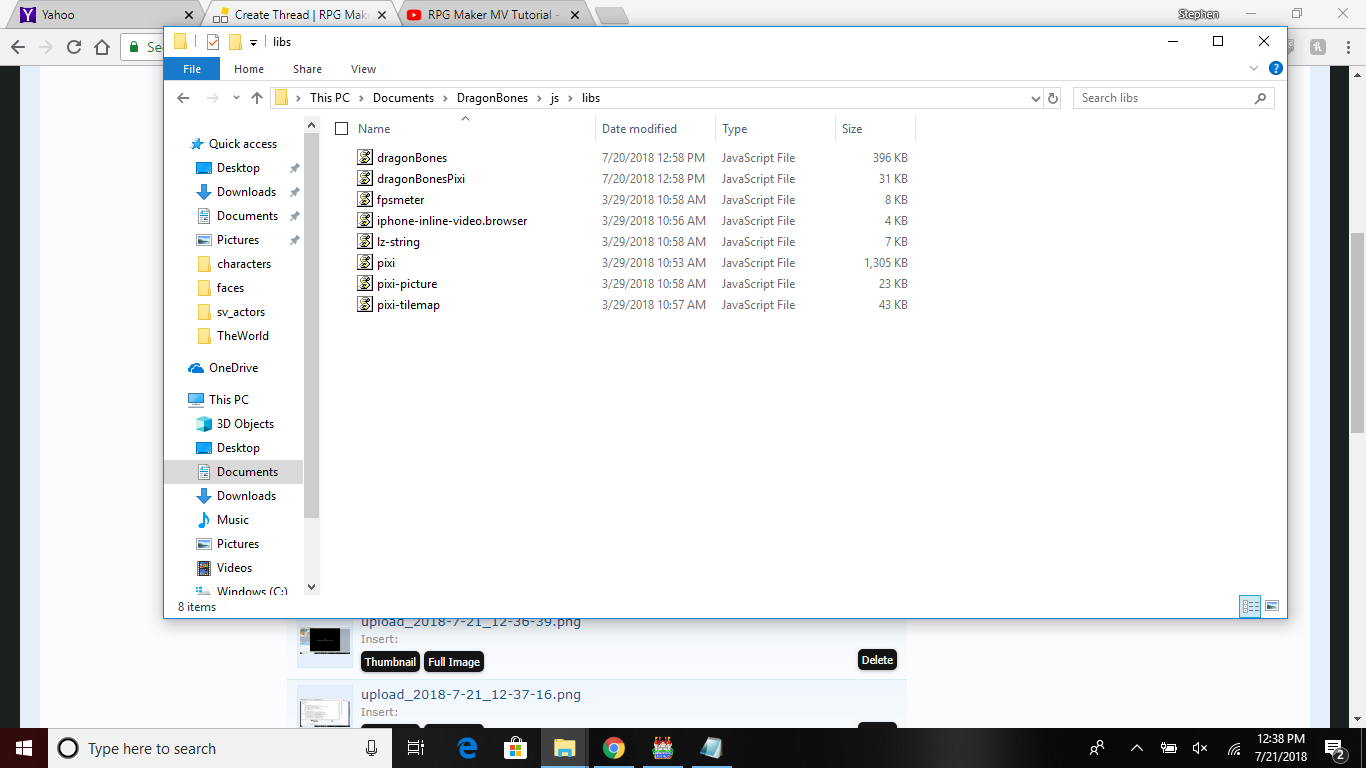Select the pixi JavaScript file icon
Image resolution: width=1366 pixels, height=768 pixels.
365,263
